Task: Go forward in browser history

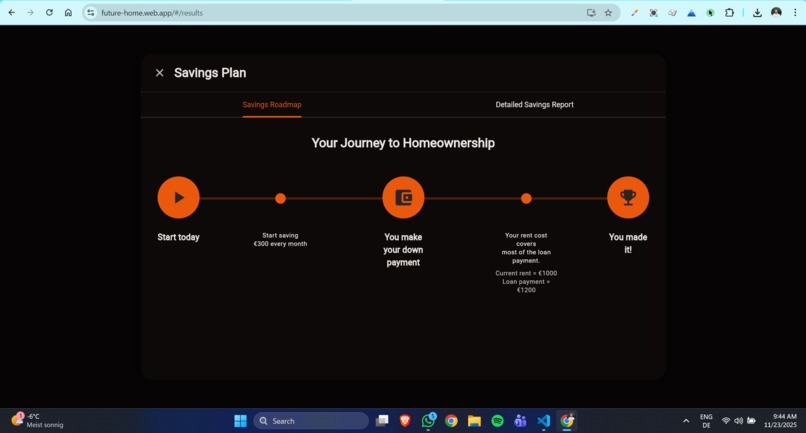Action: tap(30, 12)
